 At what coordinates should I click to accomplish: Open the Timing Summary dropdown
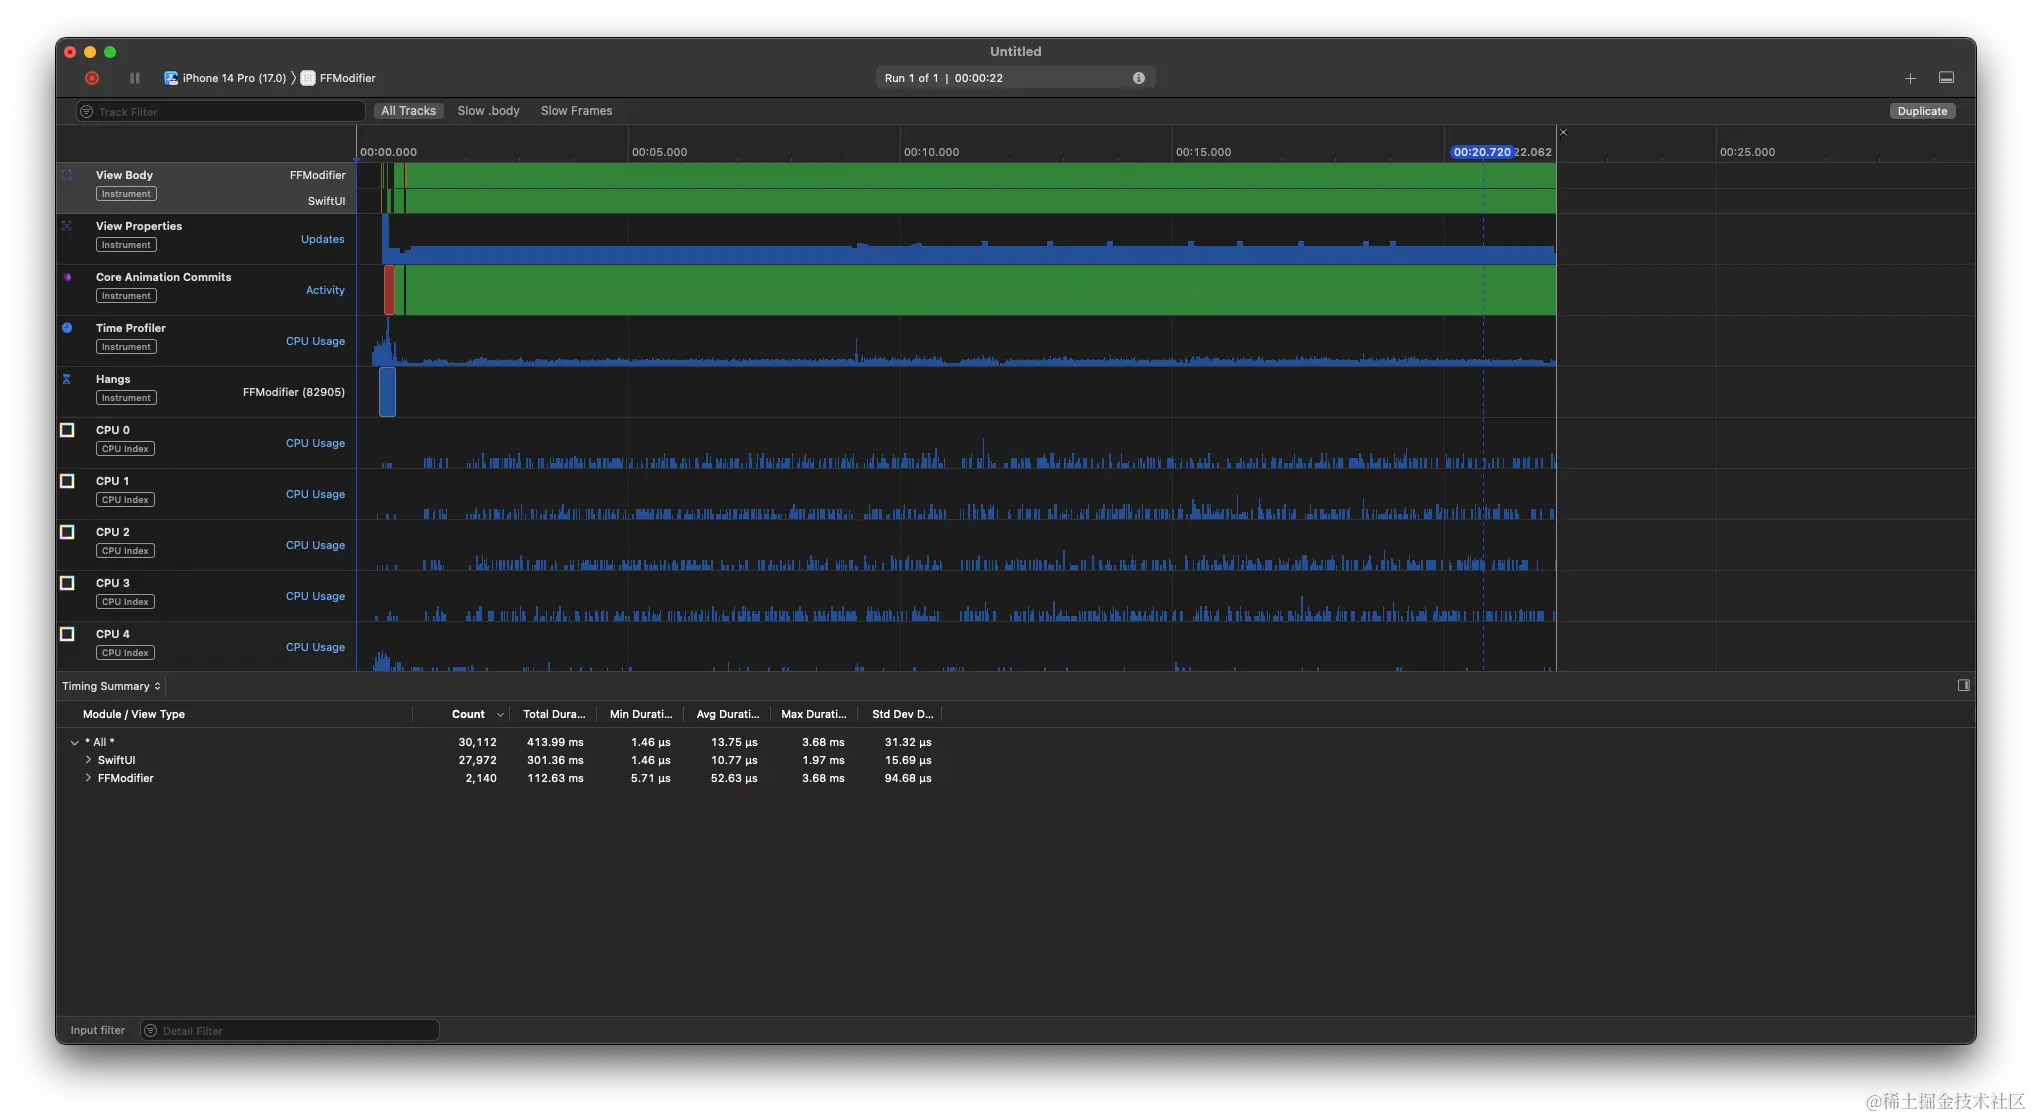(111, 686)
